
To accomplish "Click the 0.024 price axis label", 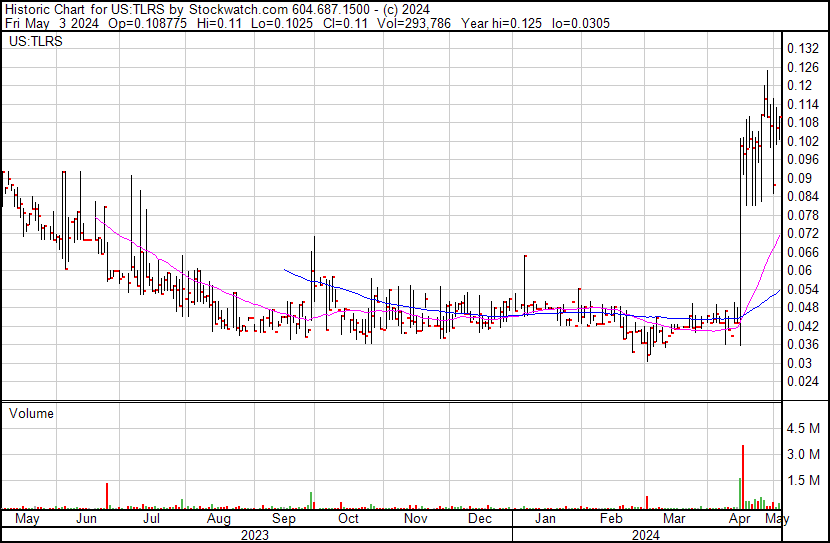I will 802,382.
